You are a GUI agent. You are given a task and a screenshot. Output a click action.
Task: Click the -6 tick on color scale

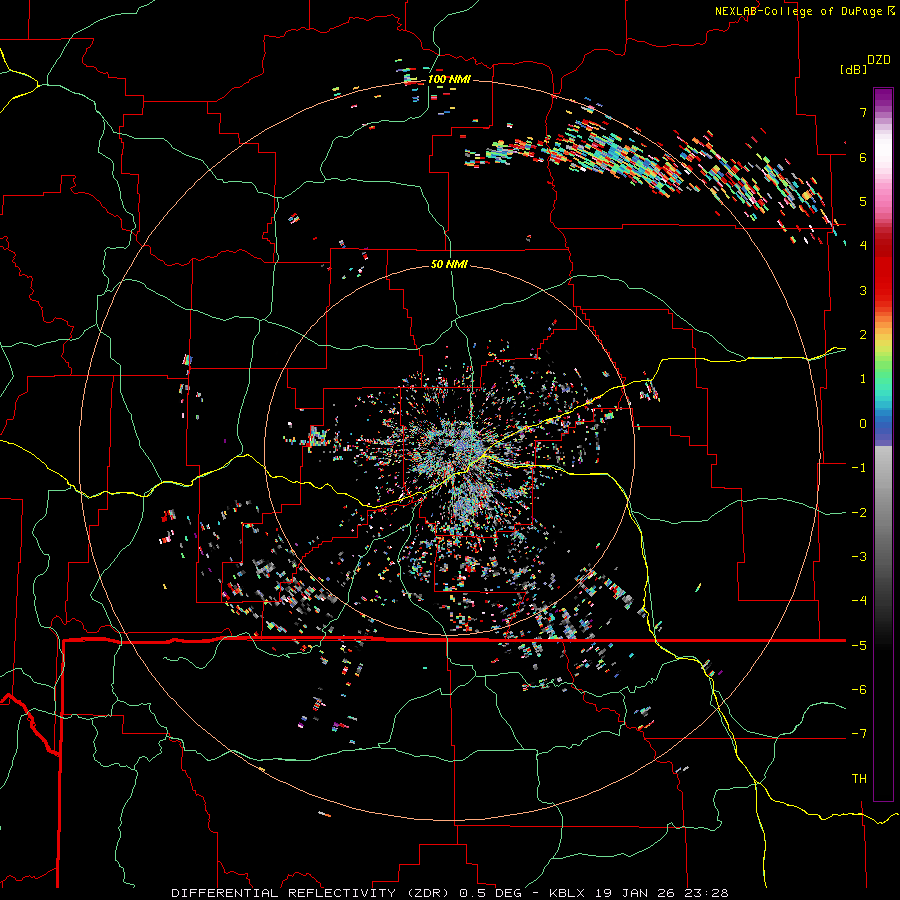(859, 690)
